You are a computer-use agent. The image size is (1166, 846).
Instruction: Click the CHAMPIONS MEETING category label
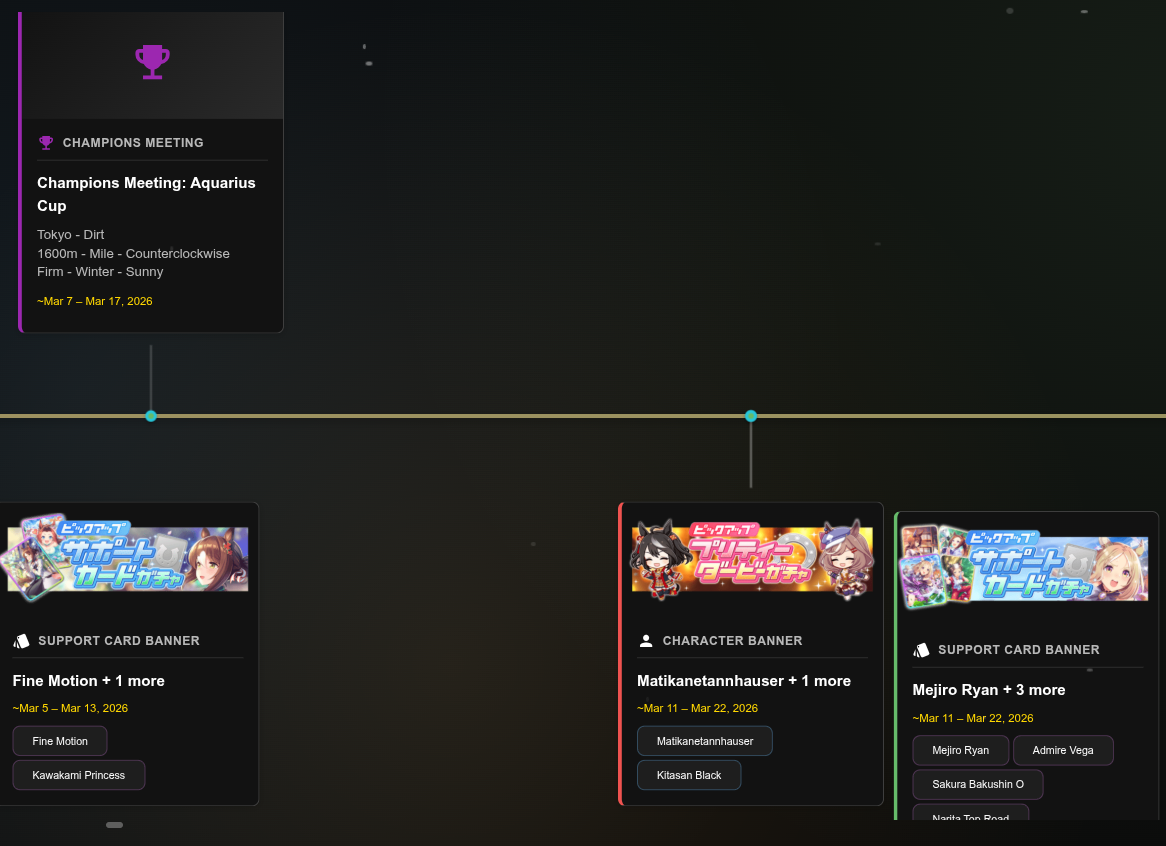tap(133, 143)
